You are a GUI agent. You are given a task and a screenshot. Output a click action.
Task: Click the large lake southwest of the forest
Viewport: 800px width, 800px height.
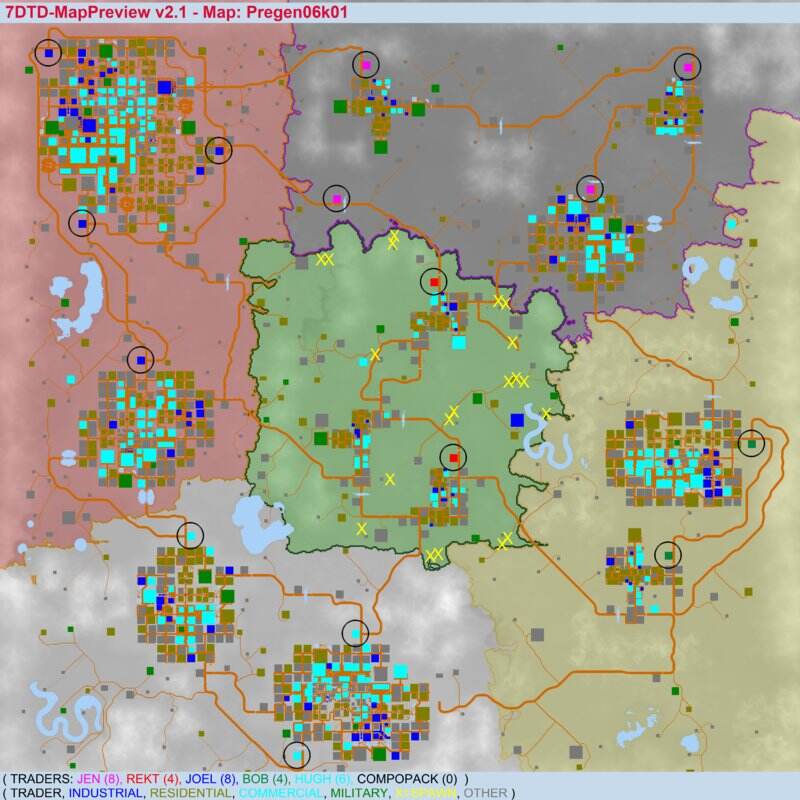[254, 522]
